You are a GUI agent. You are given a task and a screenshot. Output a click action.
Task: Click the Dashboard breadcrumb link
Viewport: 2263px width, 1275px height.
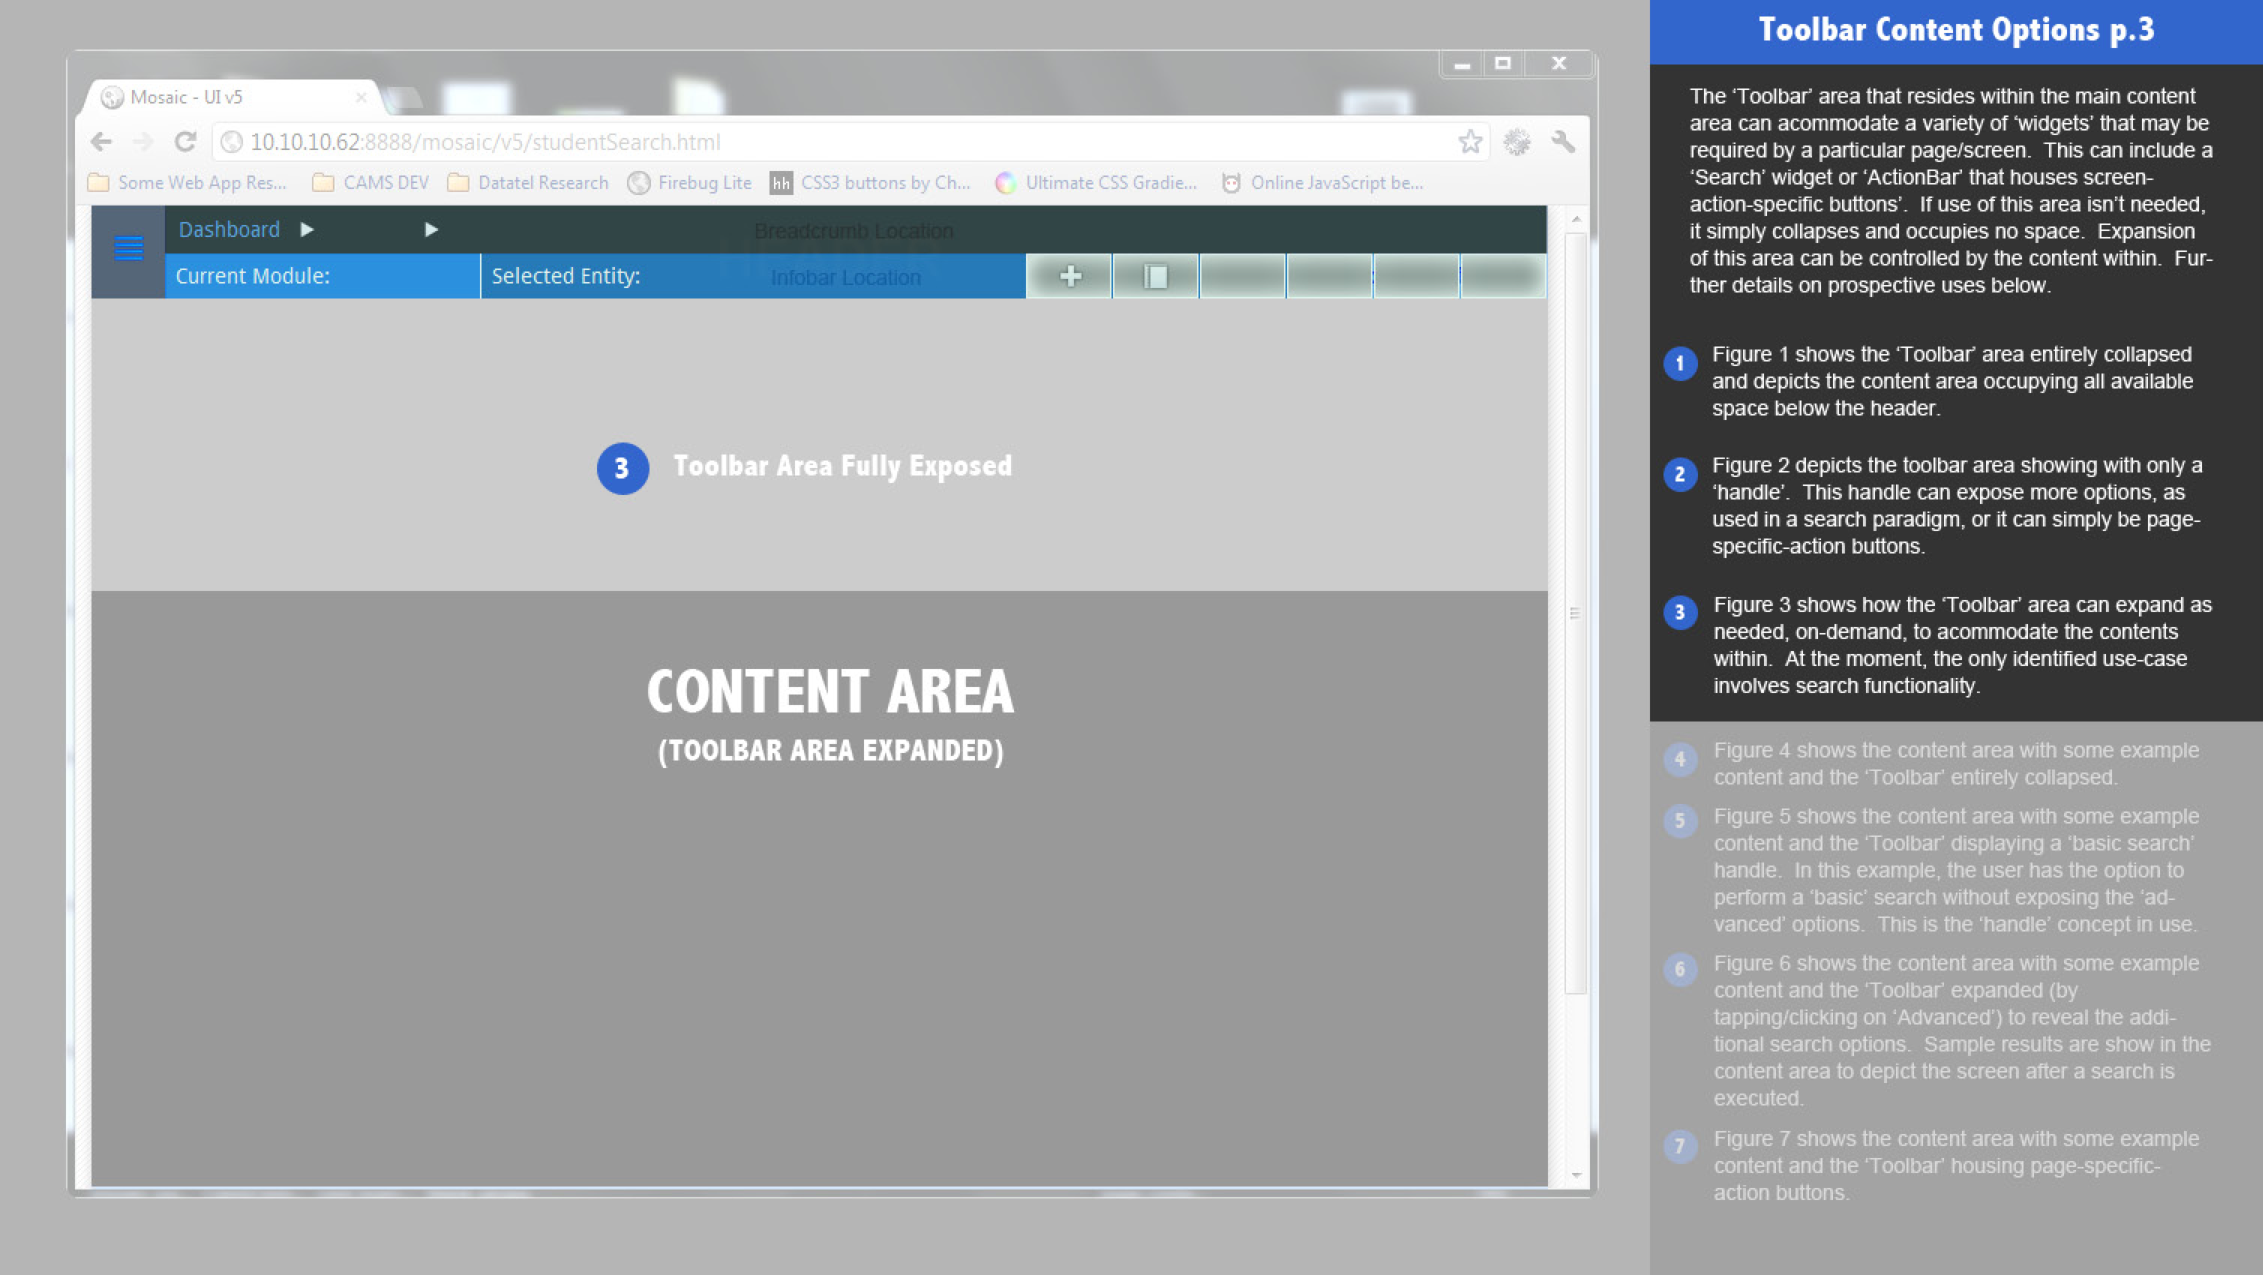click(229, 230)
